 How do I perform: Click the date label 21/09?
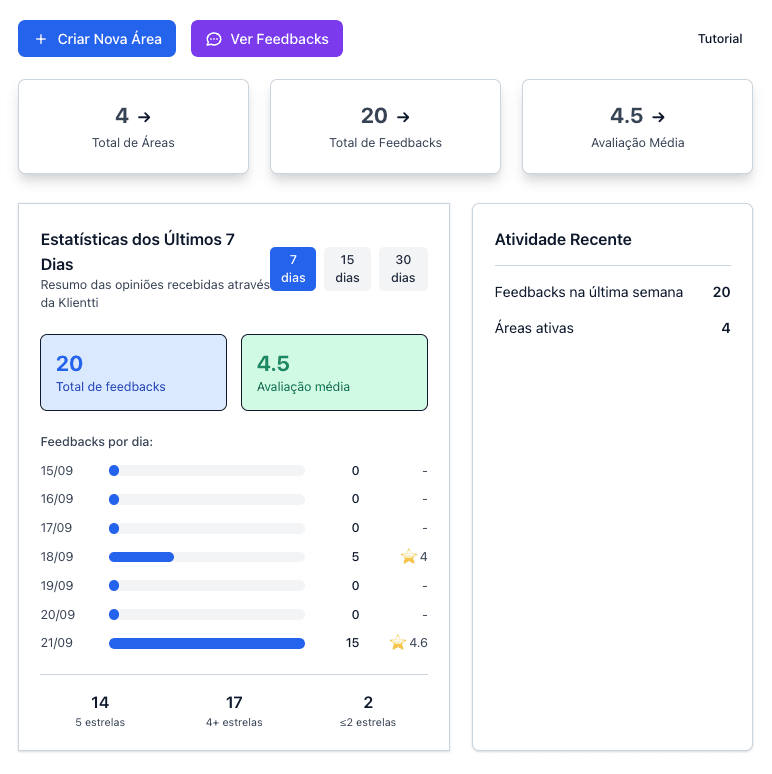(57, 643)
